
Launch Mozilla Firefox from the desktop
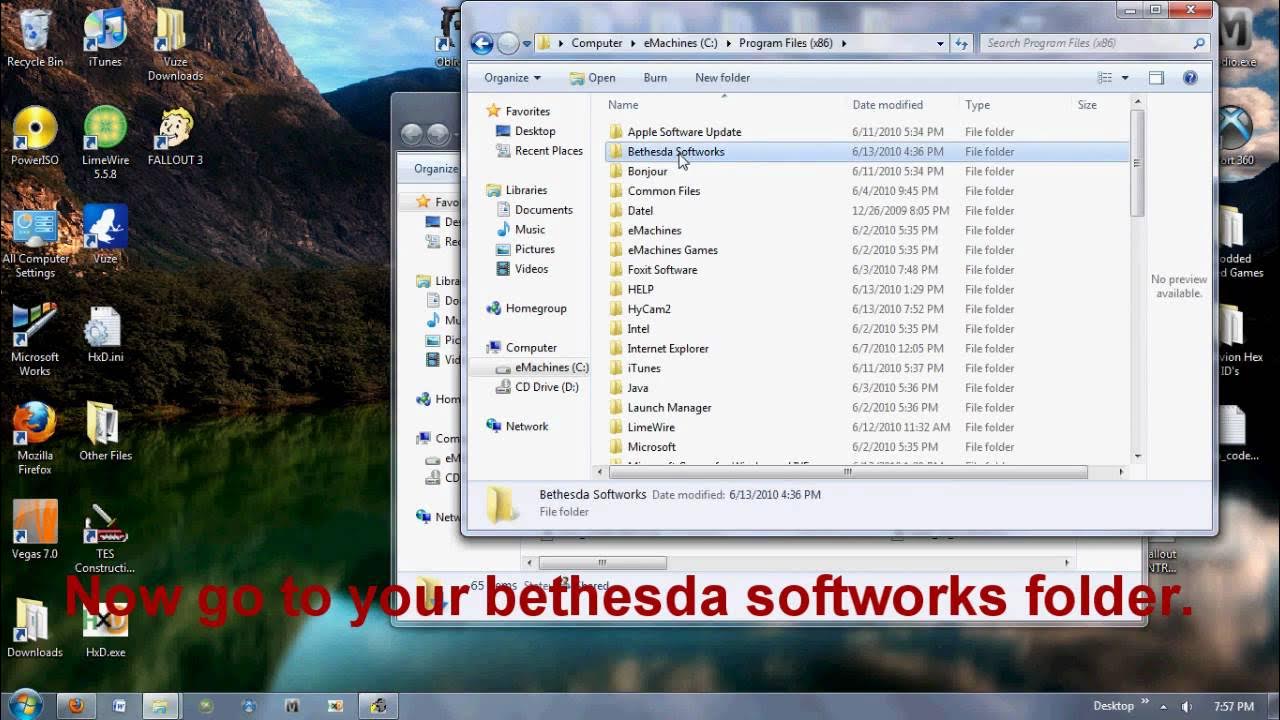(35, 438)
